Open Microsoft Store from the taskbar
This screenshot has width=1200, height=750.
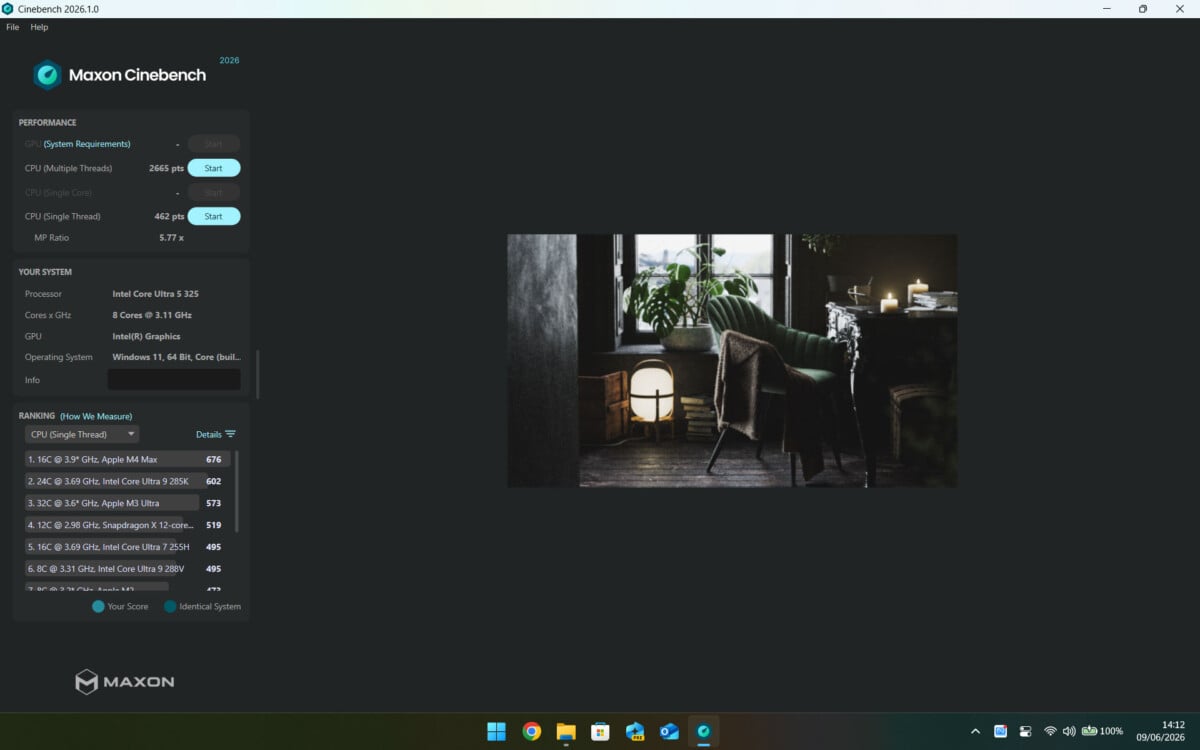coord(600,731)
